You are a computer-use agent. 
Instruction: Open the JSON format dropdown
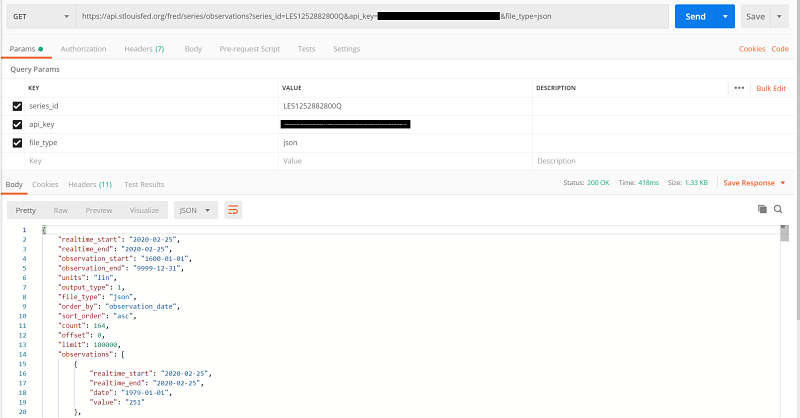[x=196, y=210]
